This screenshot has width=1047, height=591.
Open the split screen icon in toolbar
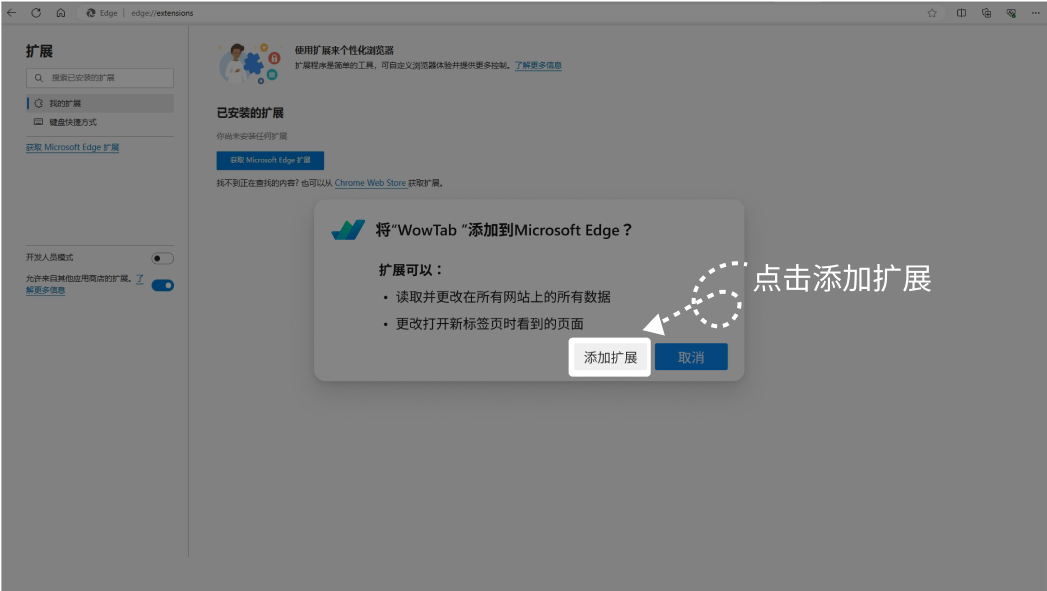[x=961, y=13]
